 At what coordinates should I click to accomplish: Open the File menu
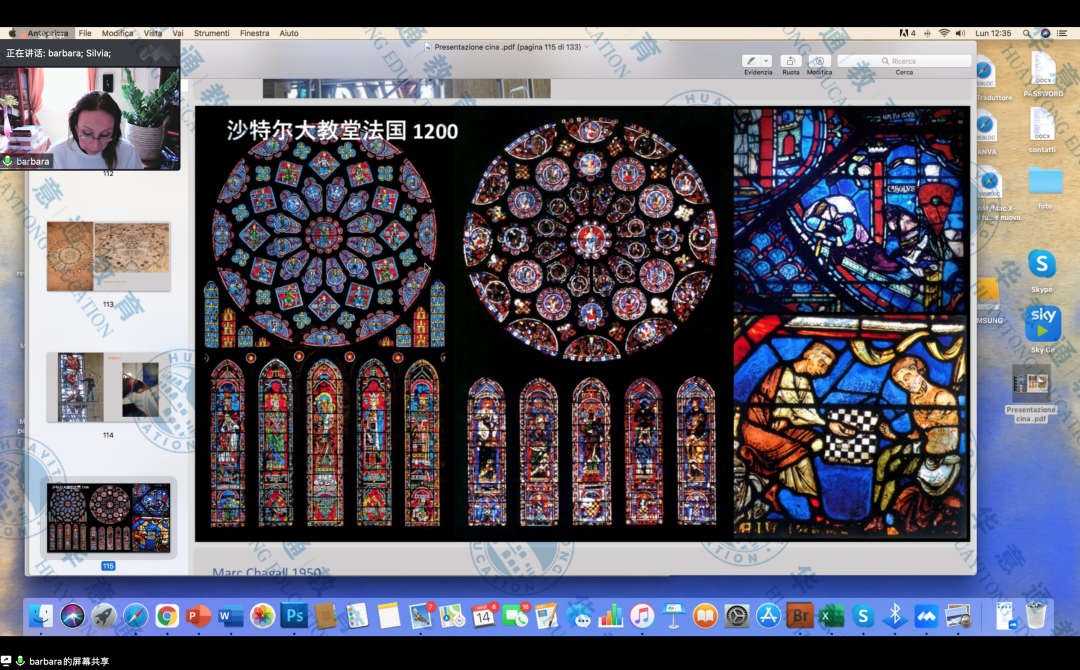click(x=85, y=33)
